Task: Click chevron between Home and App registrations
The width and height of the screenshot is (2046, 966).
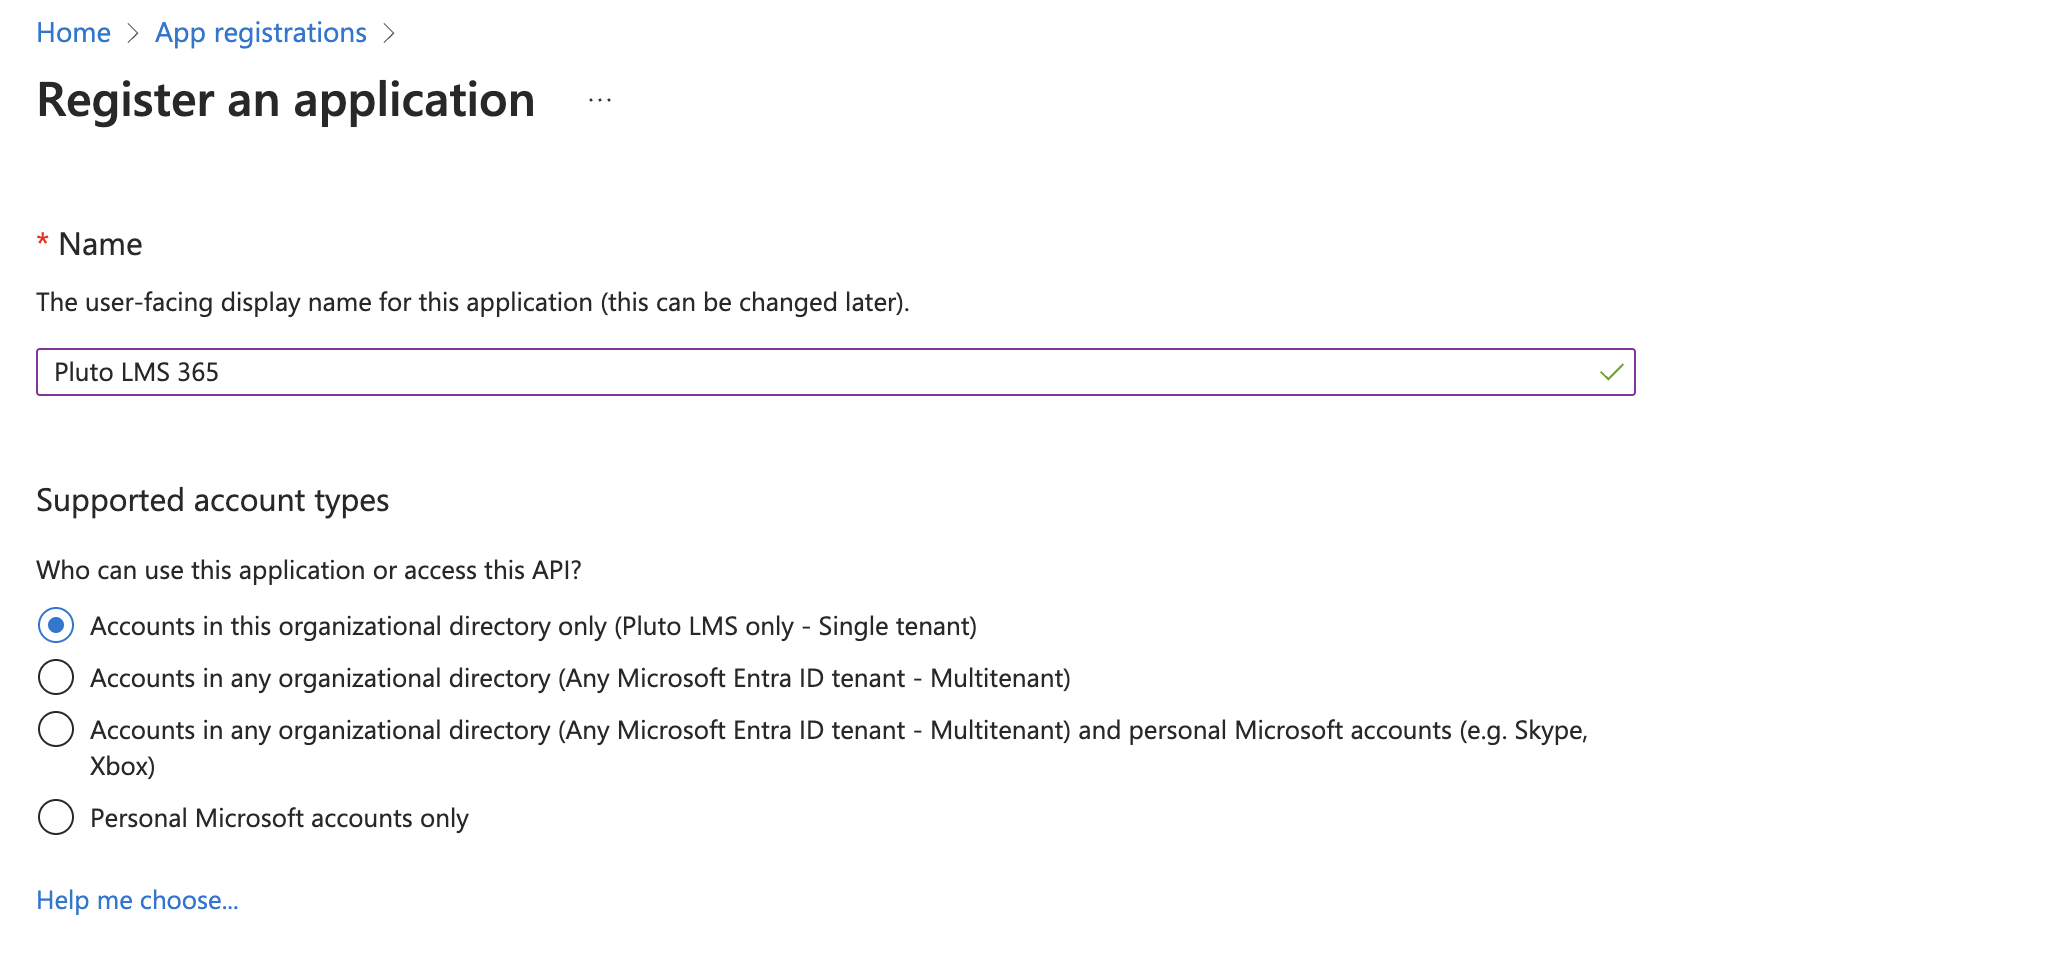Action: pyautogui.click(x=133, y=34)
